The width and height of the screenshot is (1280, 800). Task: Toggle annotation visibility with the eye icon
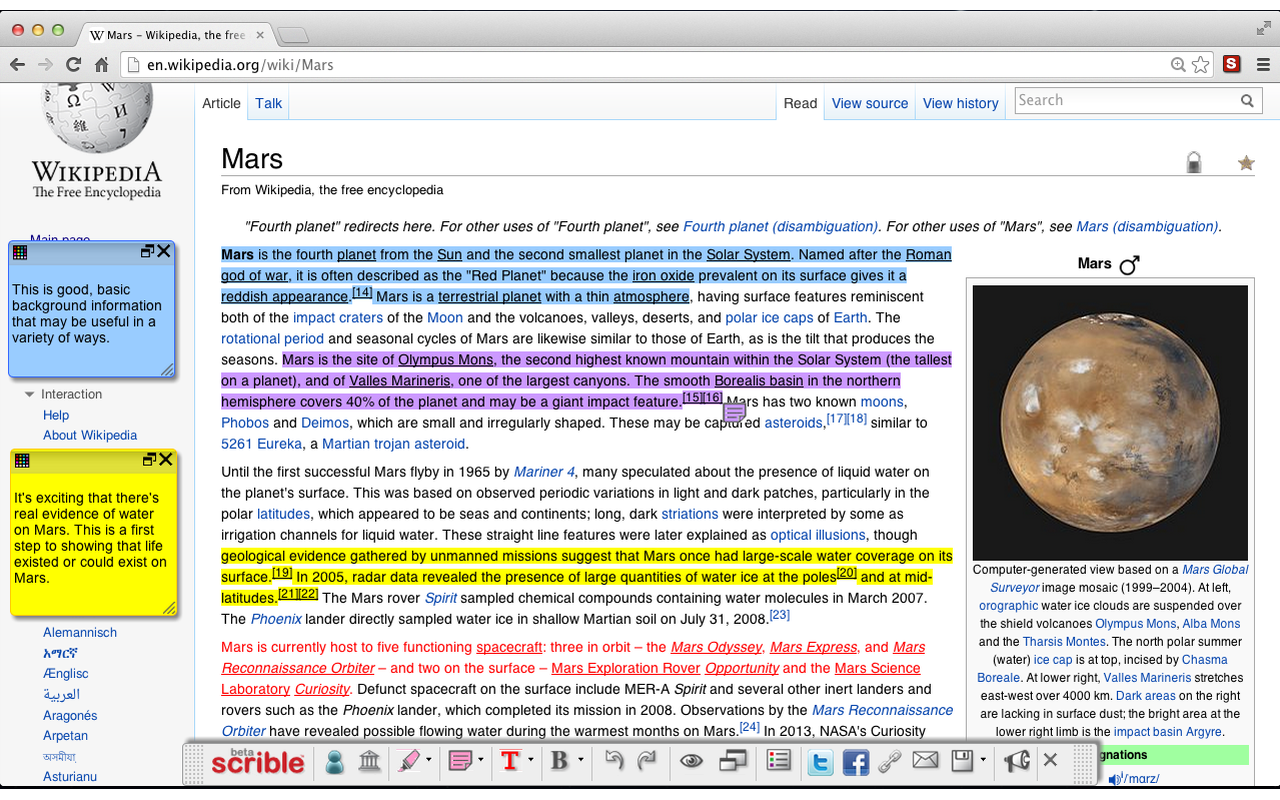coord(691,761)
